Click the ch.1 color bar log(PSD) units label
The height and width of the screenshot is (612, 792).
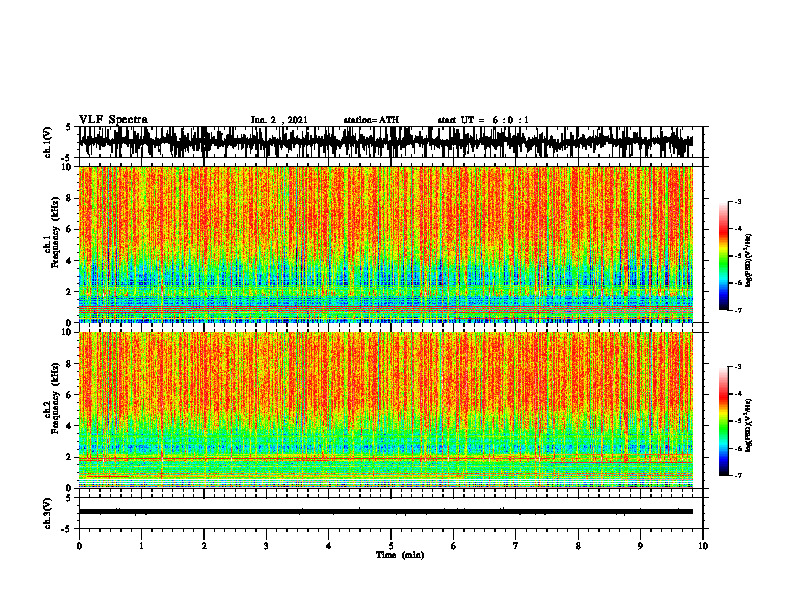click(749, 261)
